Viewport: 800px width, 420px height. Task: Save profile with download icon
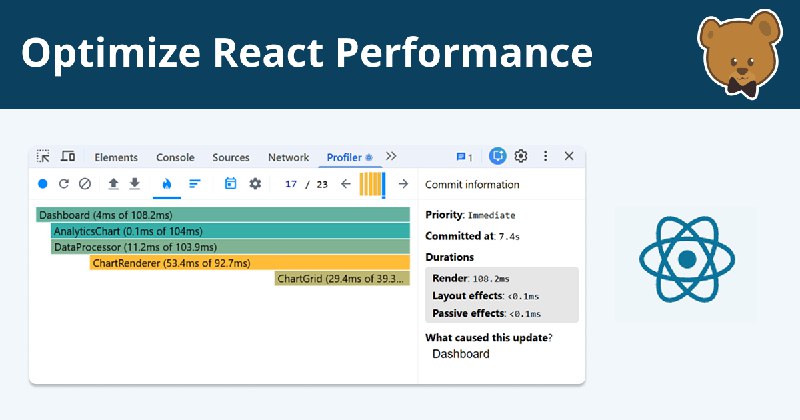[135, 184]
